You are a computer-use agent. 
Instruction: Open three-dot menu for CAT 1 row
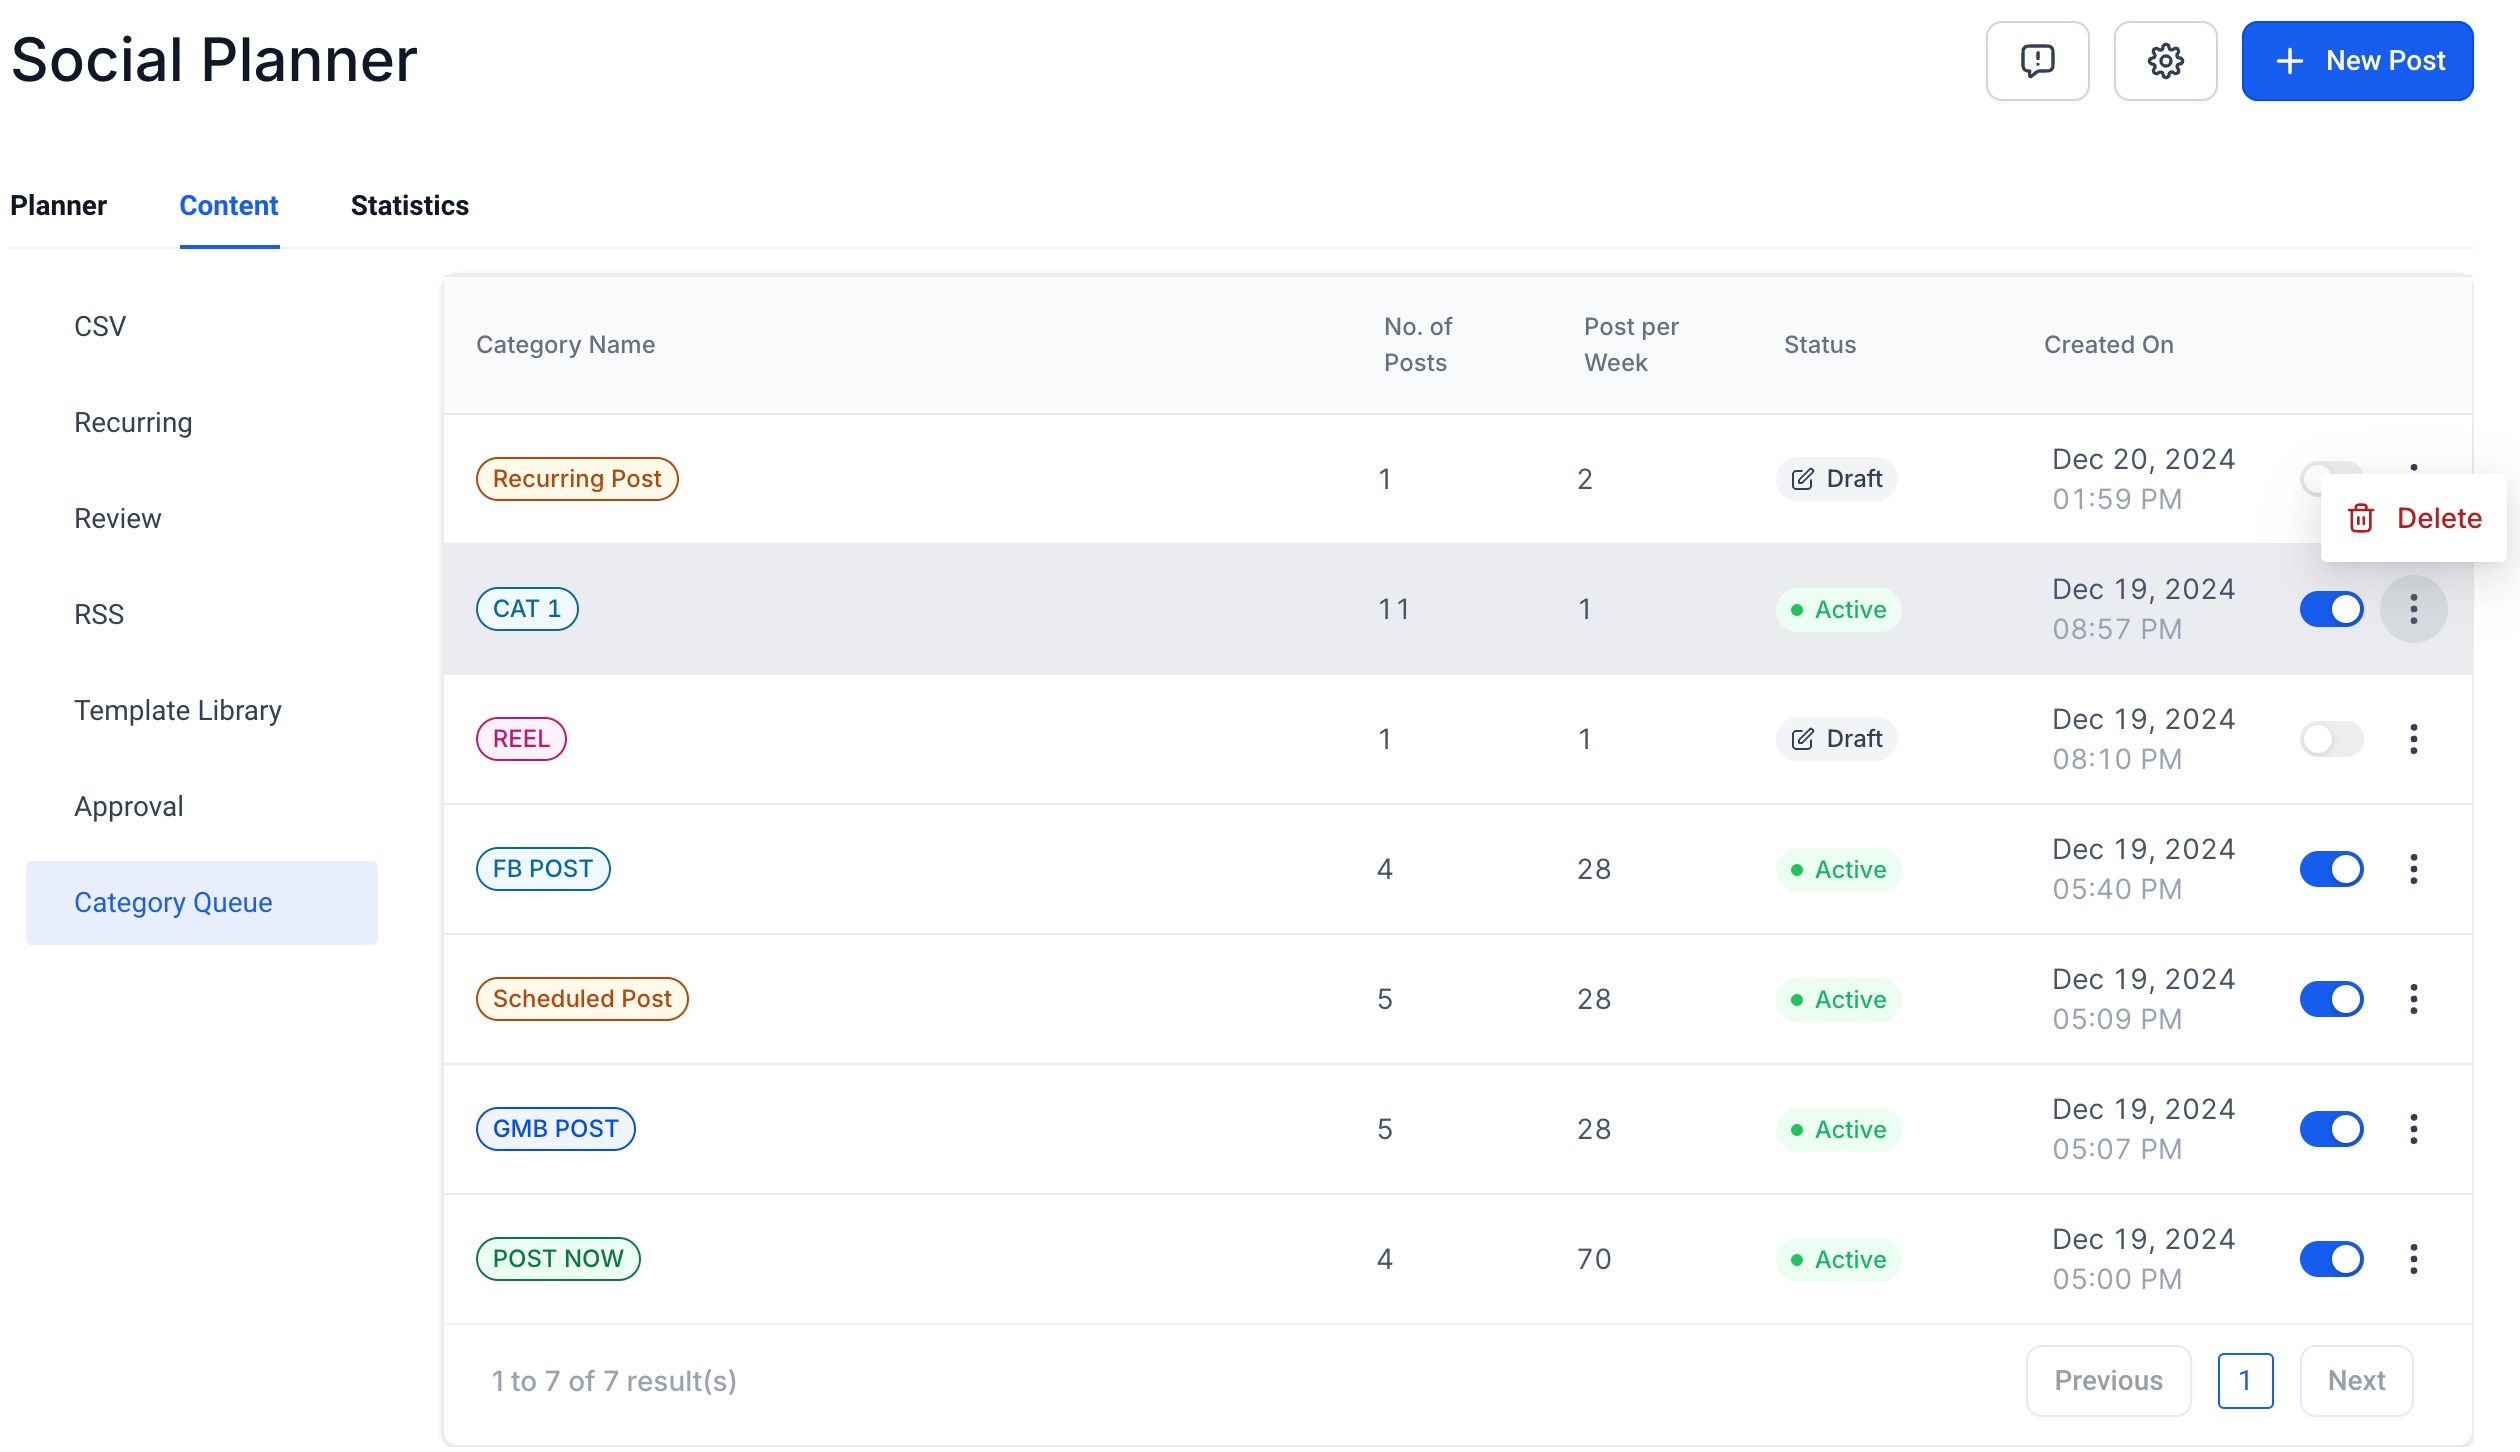(x=2412, y=609)
